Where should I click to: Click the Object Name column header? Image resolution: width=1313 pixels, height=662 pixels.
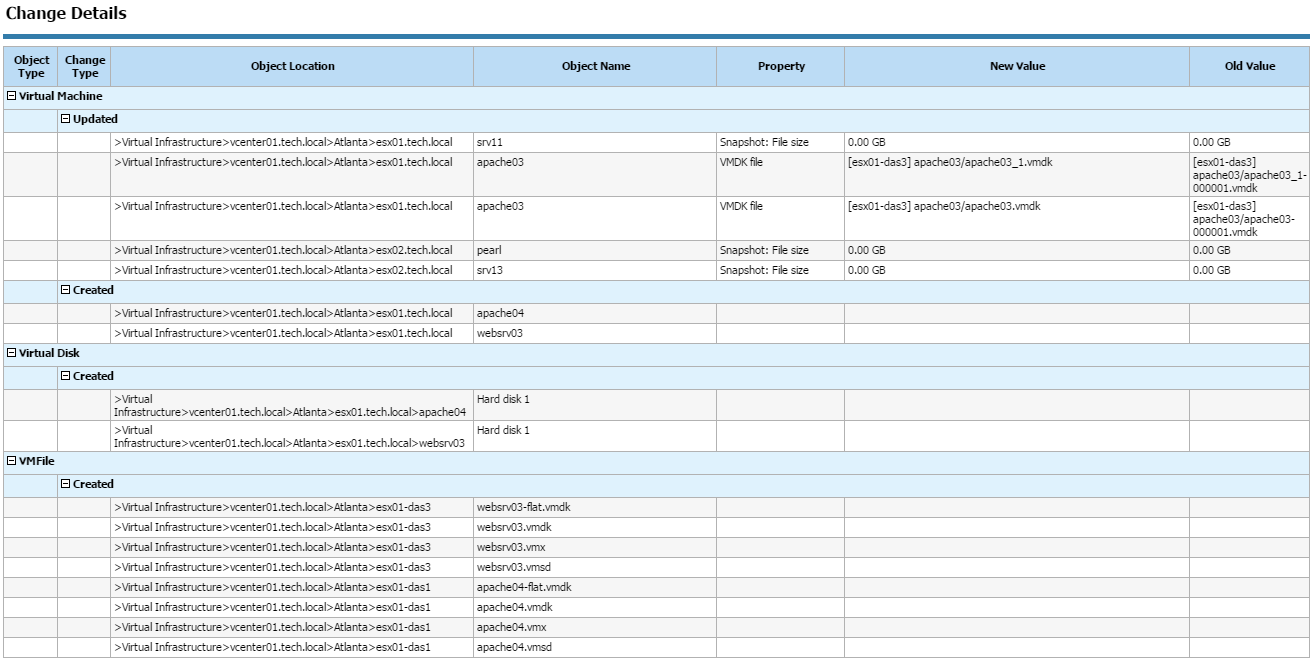coord(595,67)
